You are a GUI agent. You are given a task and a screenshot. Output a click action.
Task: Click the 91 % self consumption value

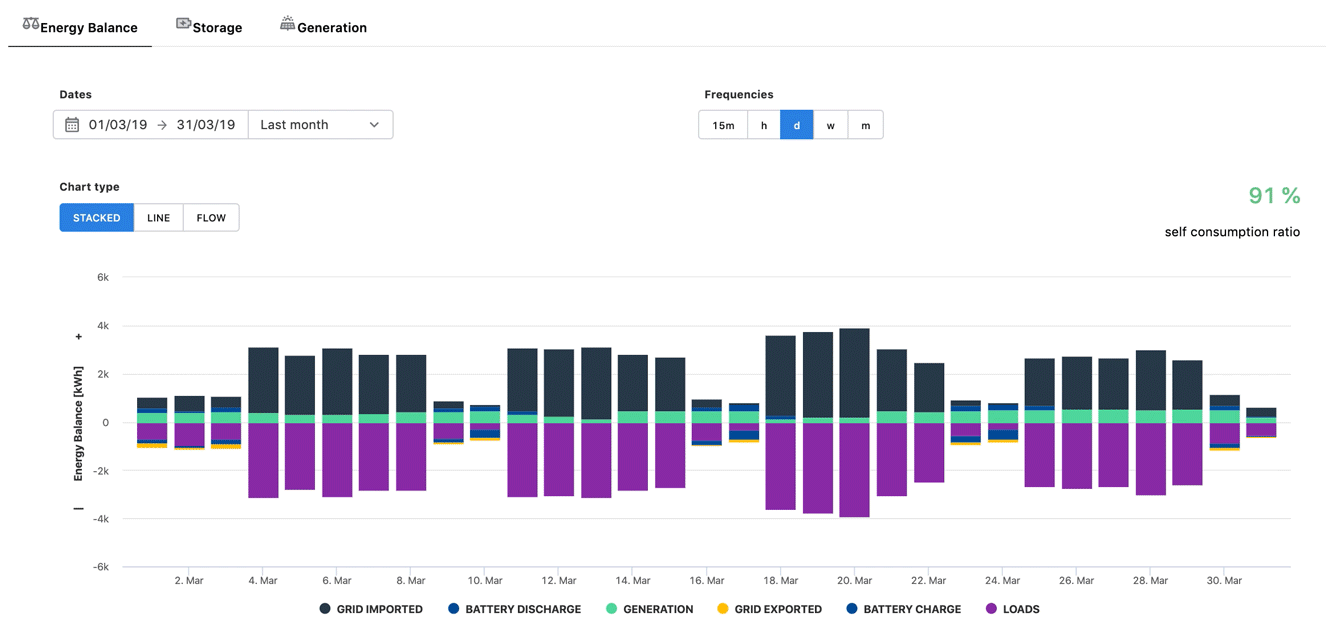pyautogui.click(x=1274, y=196)
